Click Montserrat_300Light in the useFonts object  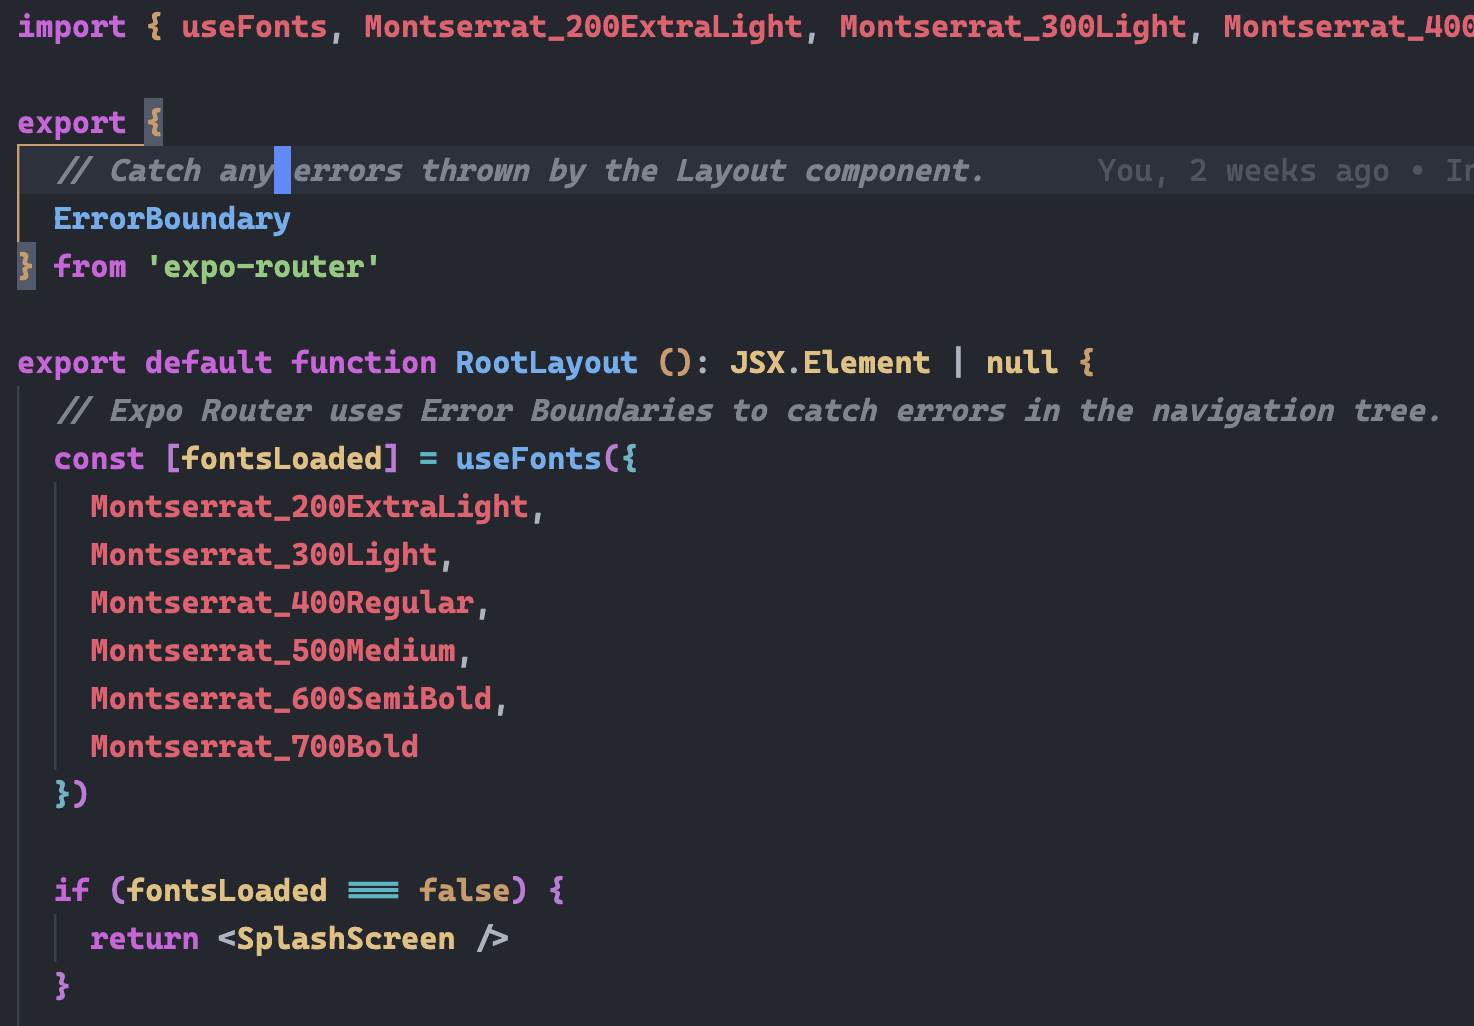click(x=264, y=555)
